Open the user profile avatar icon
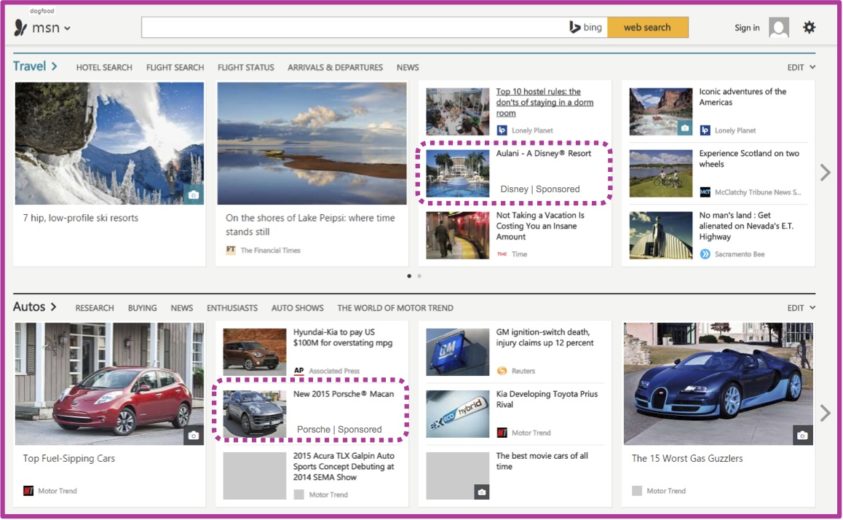843x520 pixels. [778, 27]
